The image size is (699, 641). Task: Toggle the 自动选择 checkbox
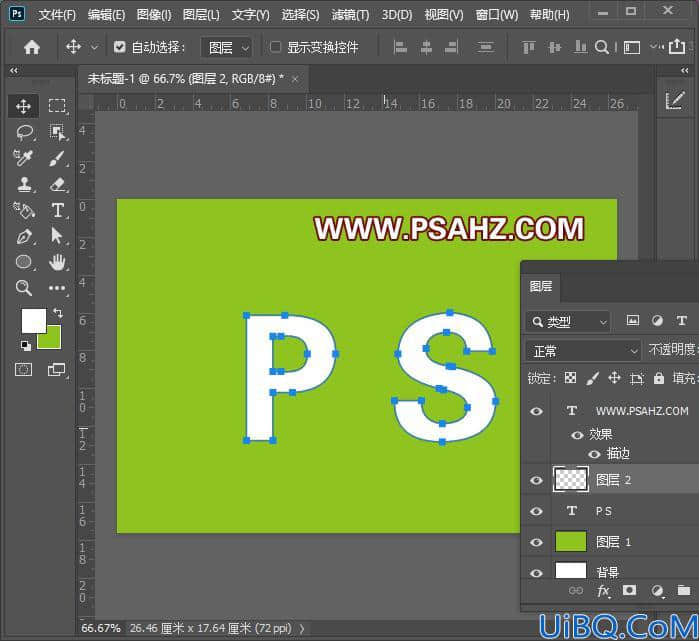click(x=119, y=47)
